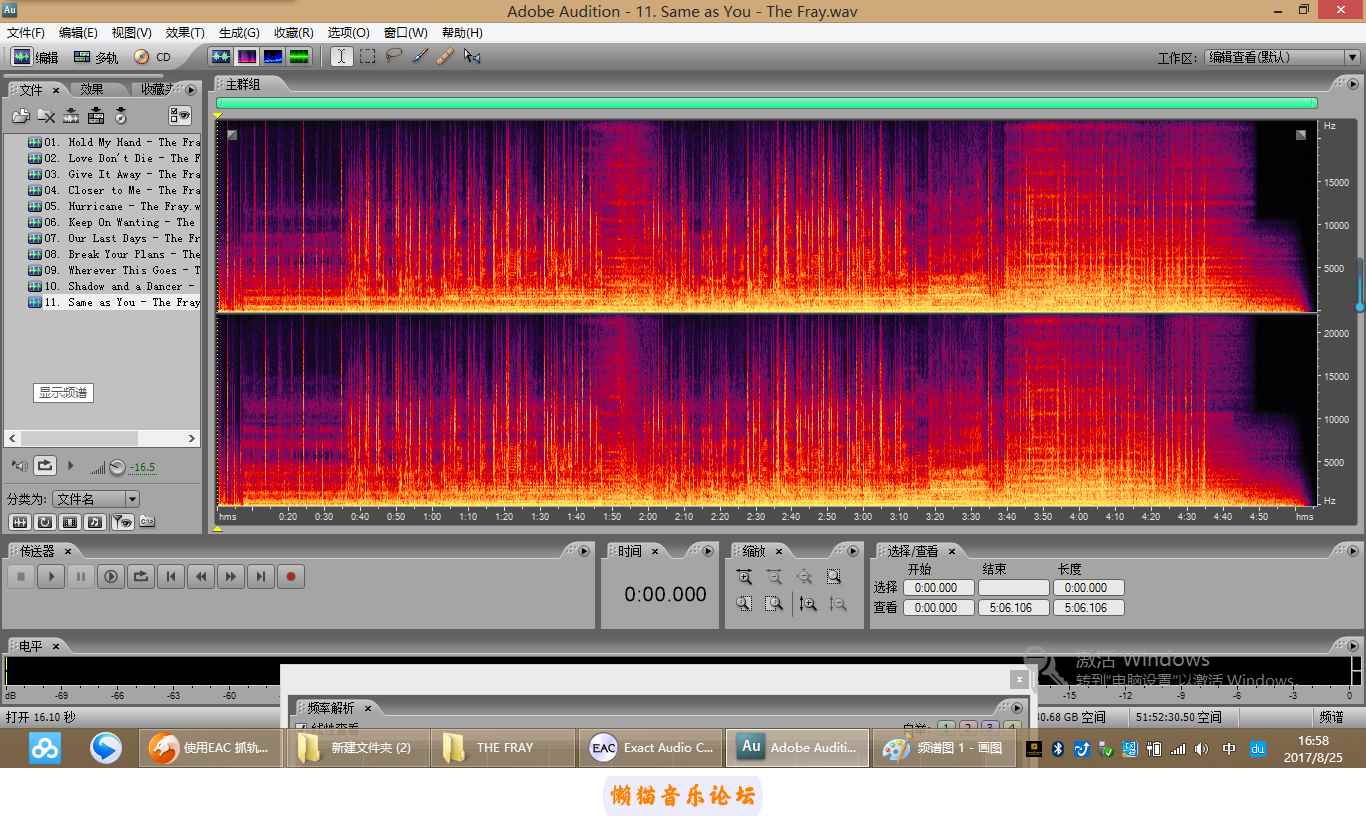
Task: Select the waveform display mode icon
Action: point(220,57)
